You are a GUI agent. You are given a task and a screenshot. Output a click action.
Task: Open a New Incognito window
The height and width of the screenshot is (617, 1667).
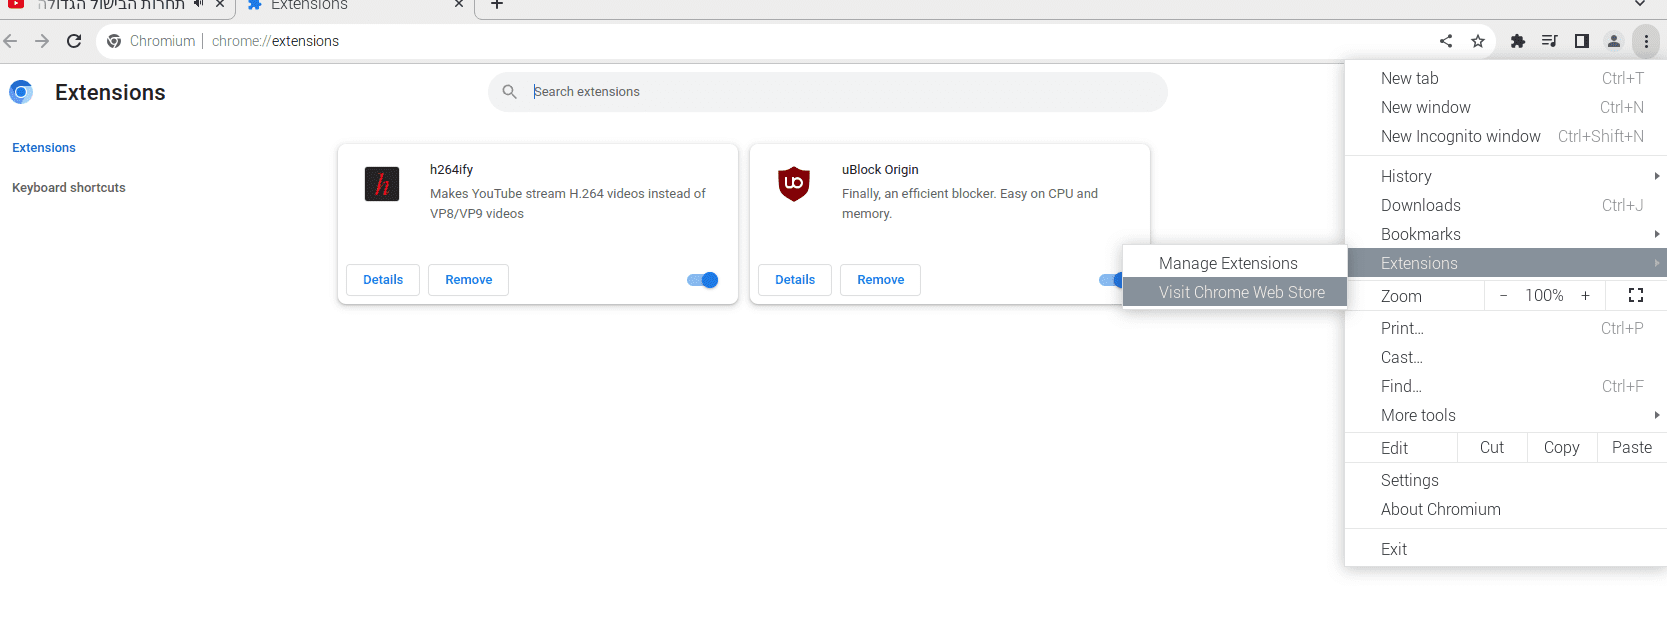(x=1507, y=136)
